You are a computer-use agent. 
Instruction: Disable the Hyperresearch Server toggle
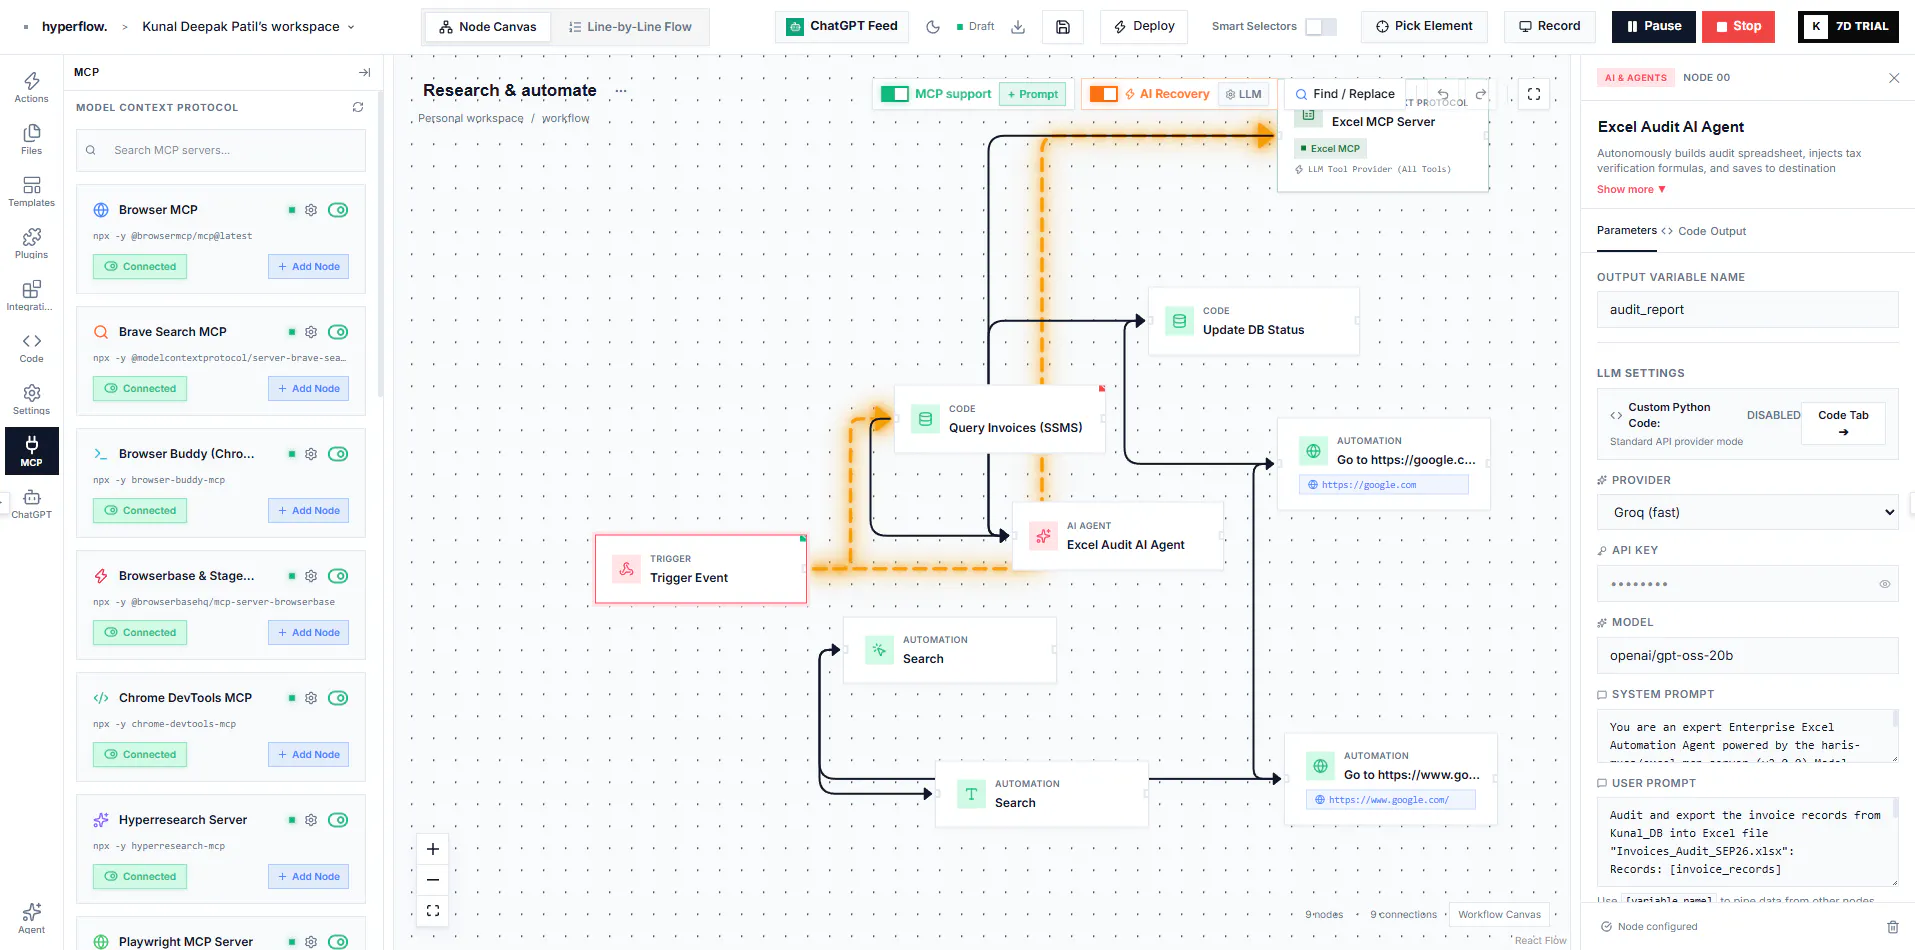click(338, 820)
